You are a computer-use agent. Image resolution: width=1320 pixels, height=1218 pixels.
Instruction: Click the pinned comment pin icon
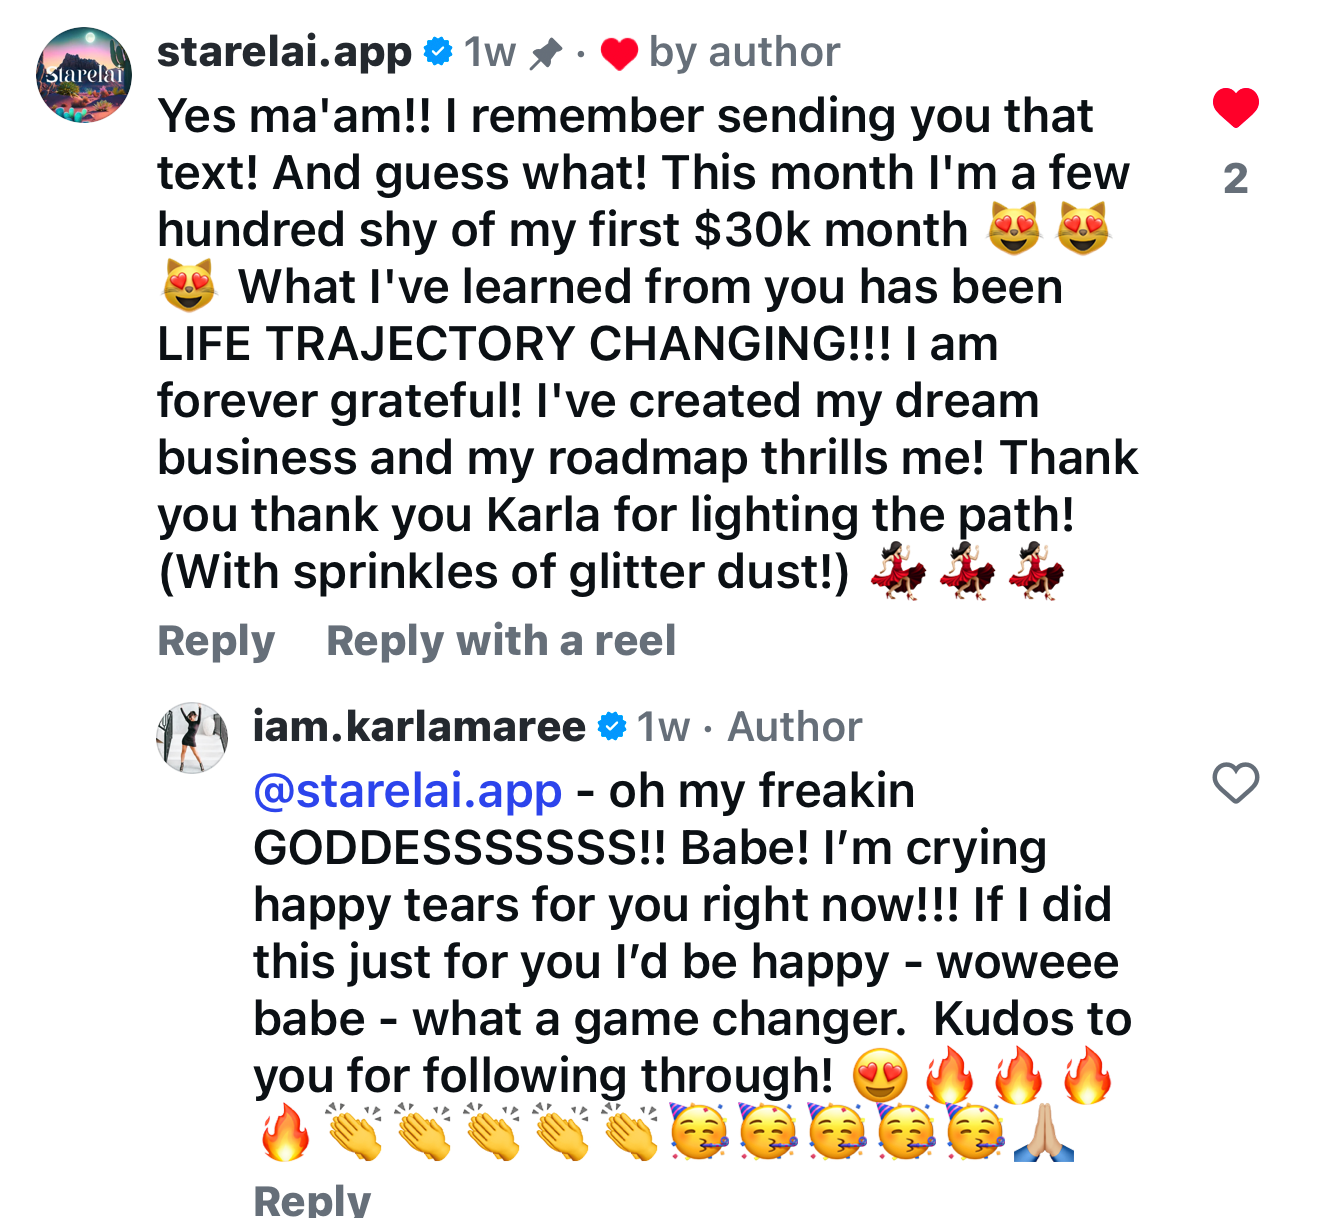click(545, 53)
